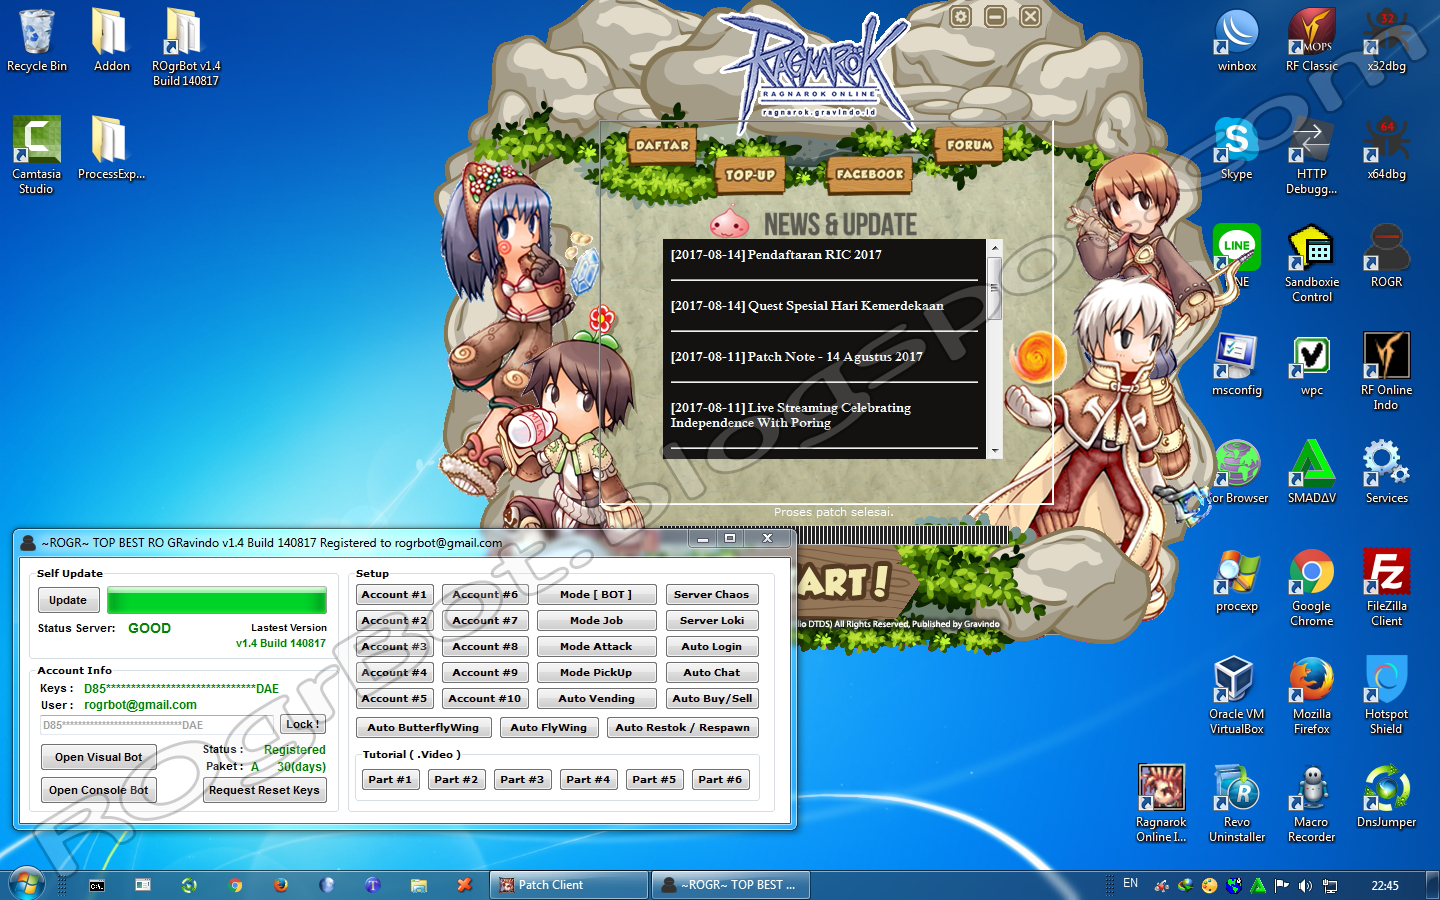Click Auto Restok / Respawn button
Viewport: 1440px width, 900px height.
pos(682,728)
